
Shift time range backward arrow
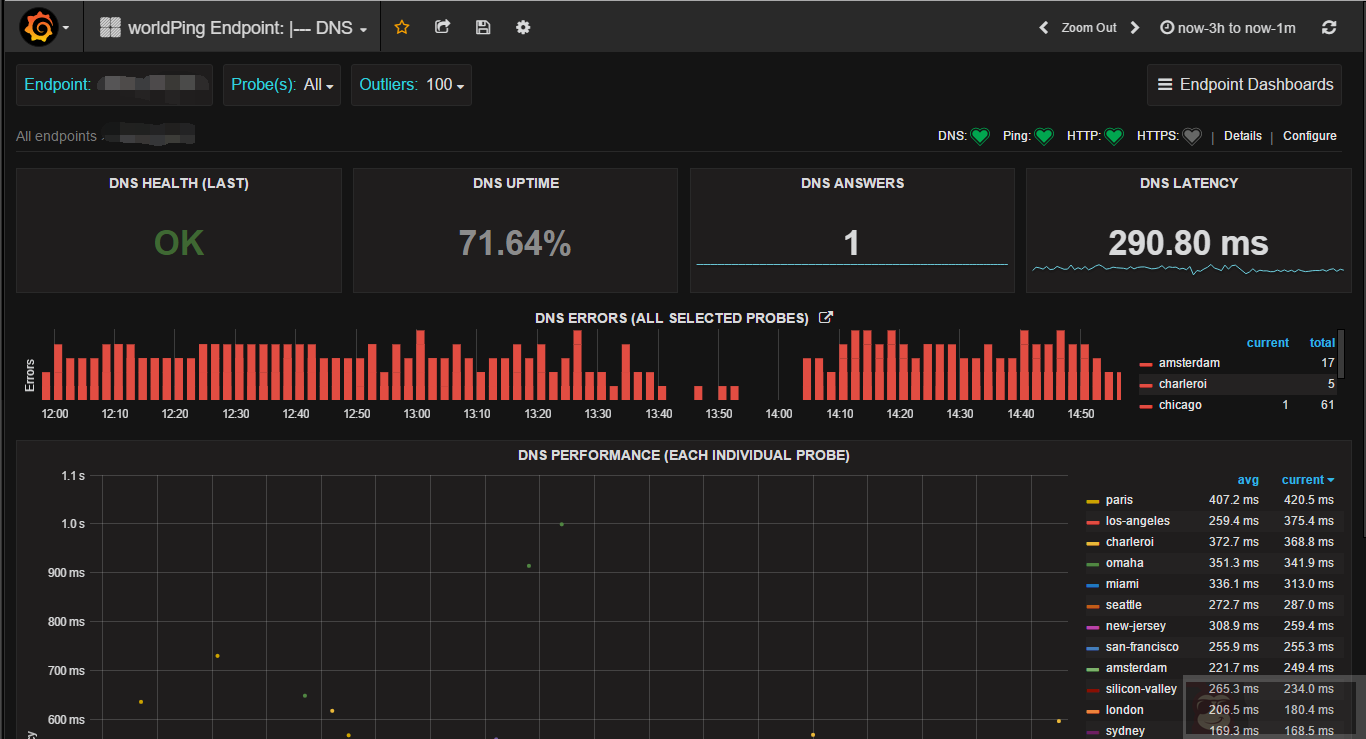point(1044,28)
